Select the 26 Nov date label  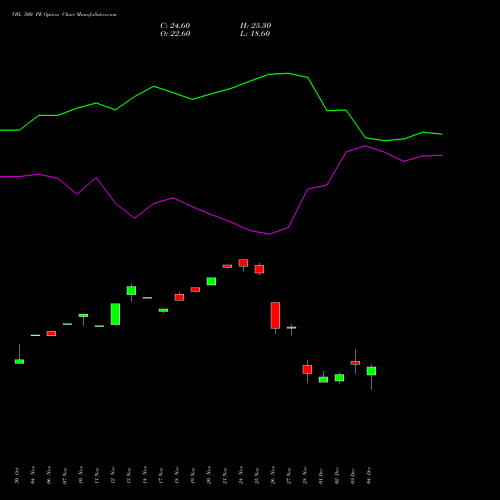point(273,476)
